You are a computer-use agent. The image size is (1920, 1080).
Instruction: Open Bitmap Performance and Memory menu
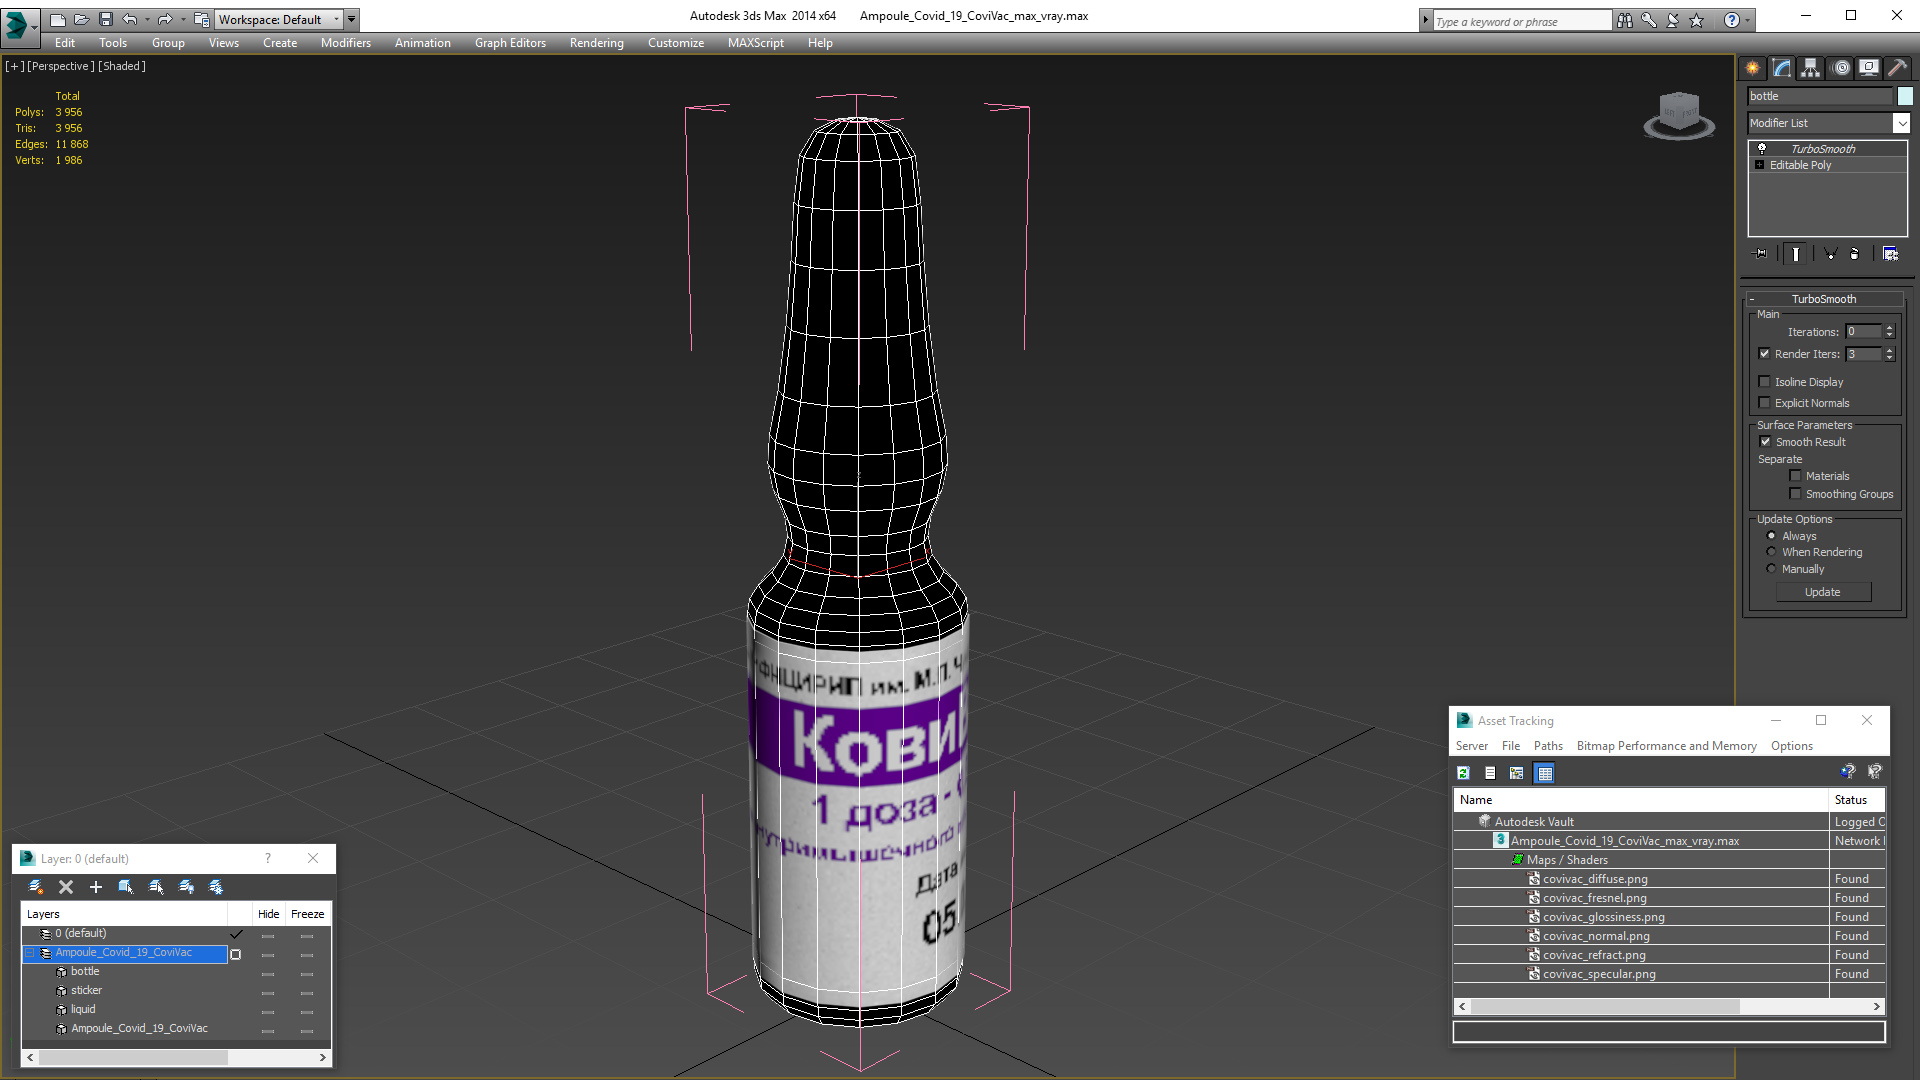(x=1666, y=746)
